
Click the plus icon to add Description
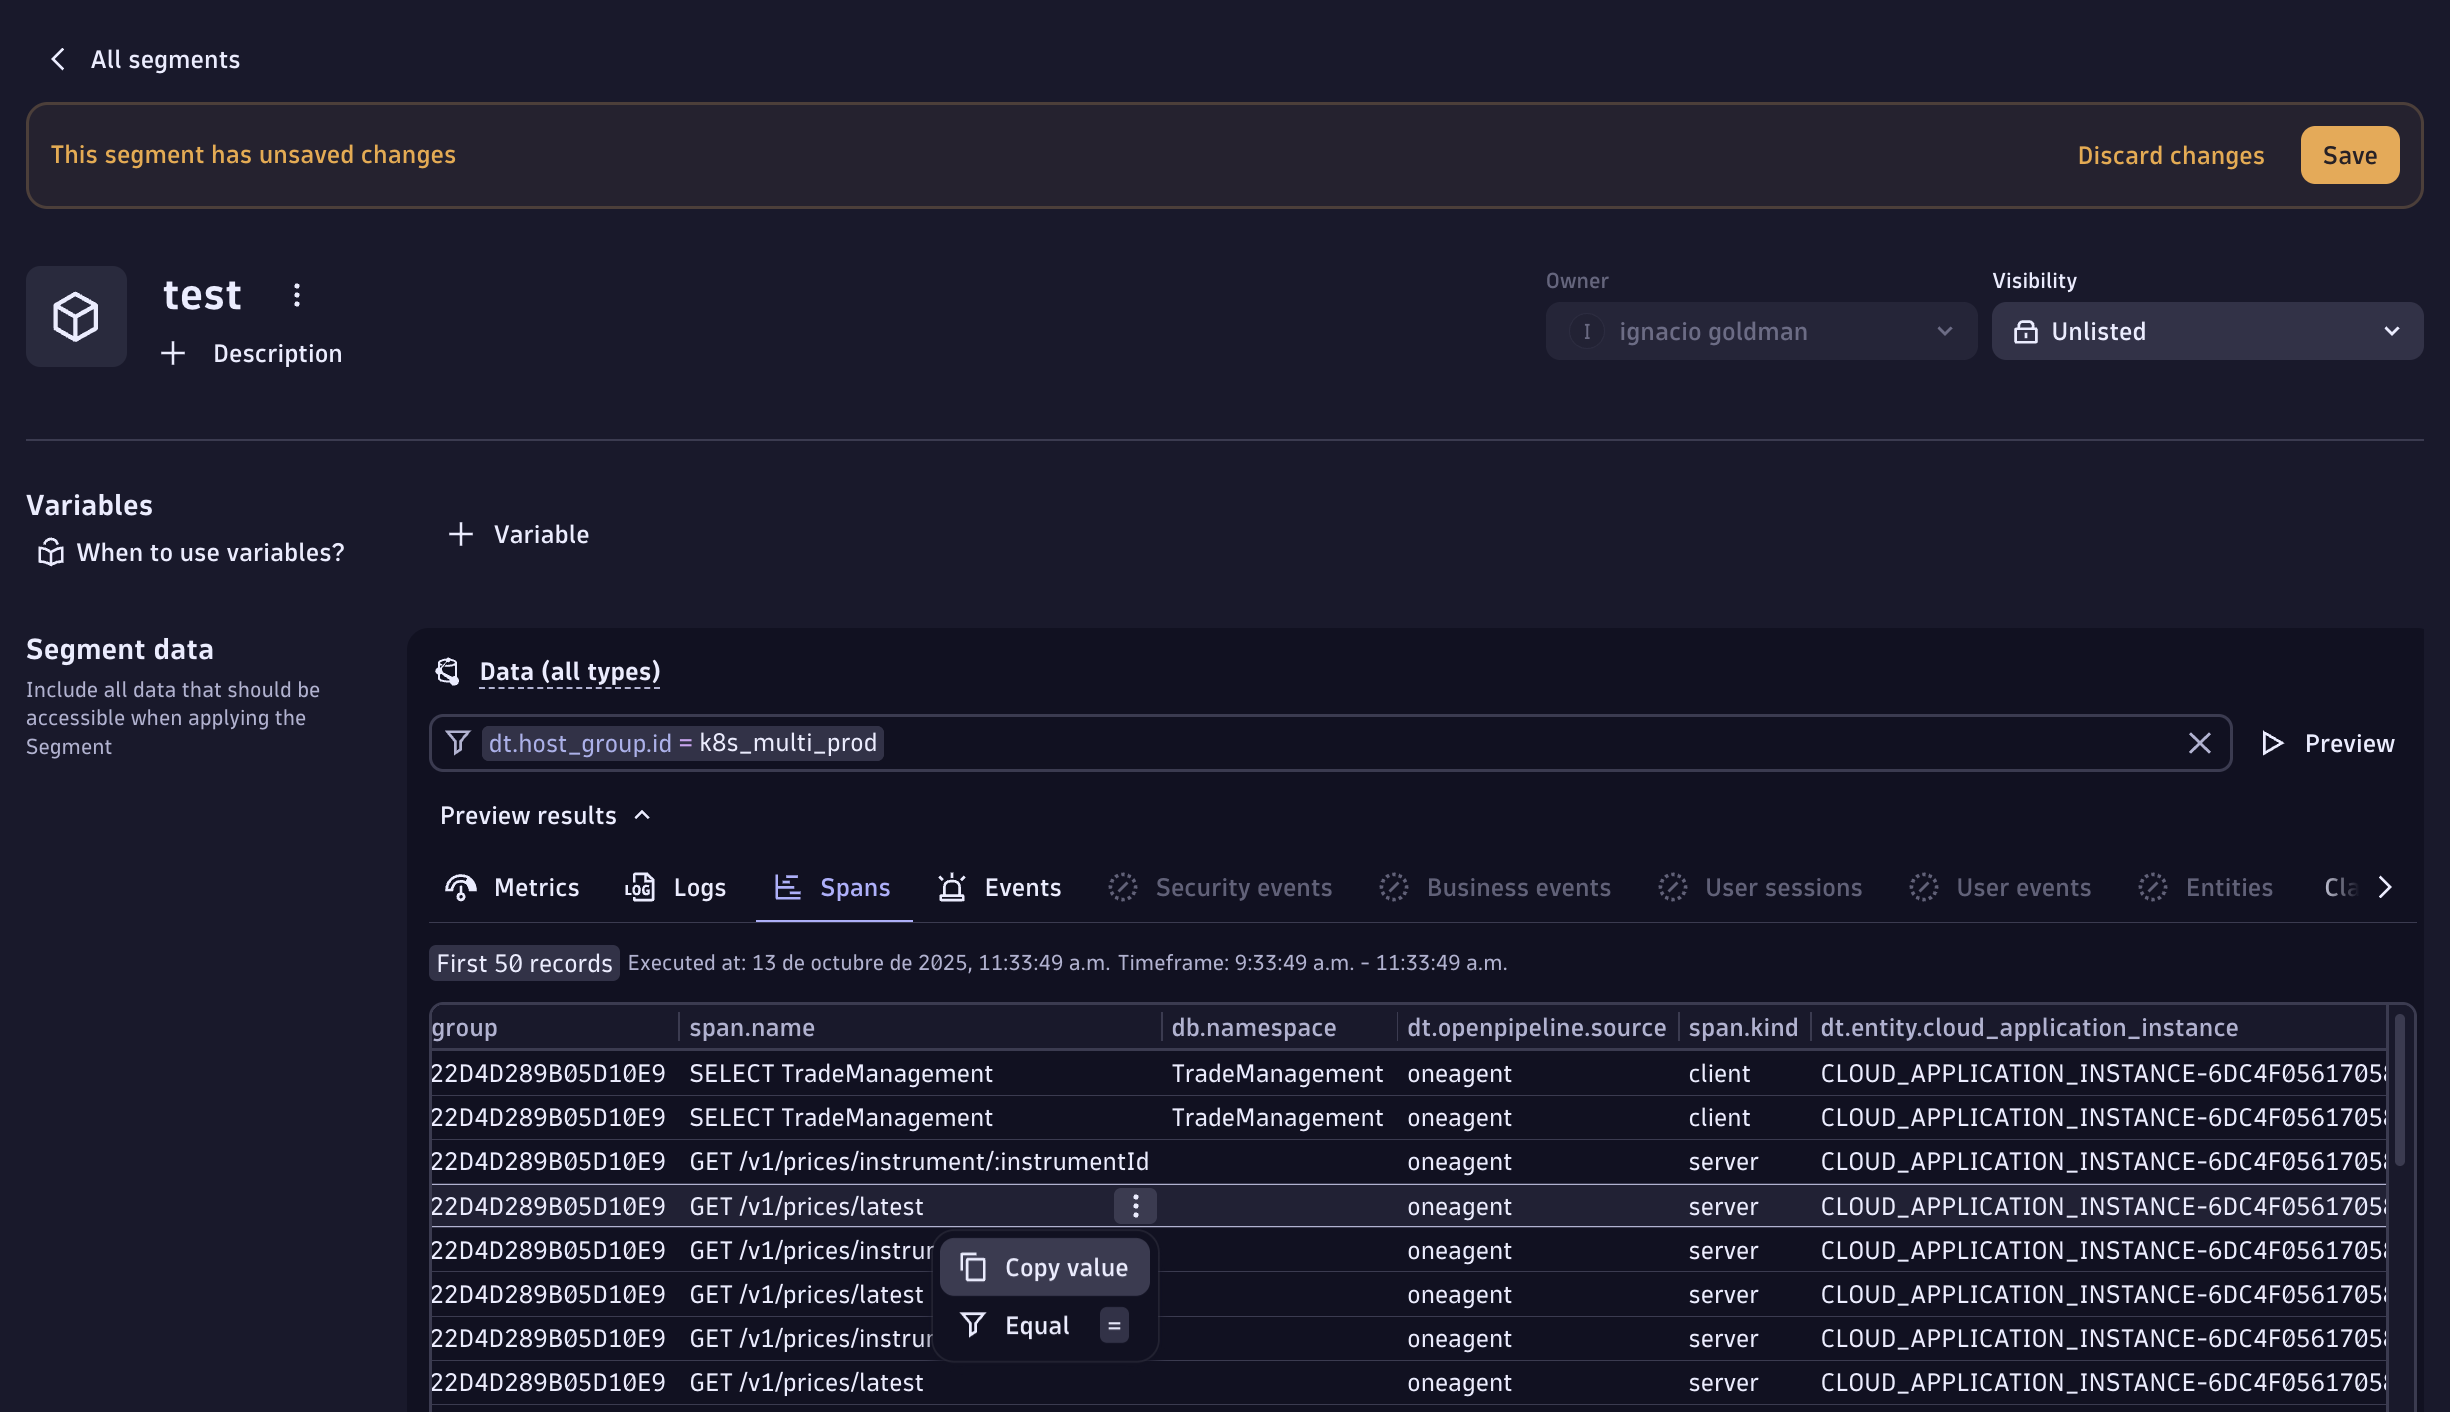173,353
